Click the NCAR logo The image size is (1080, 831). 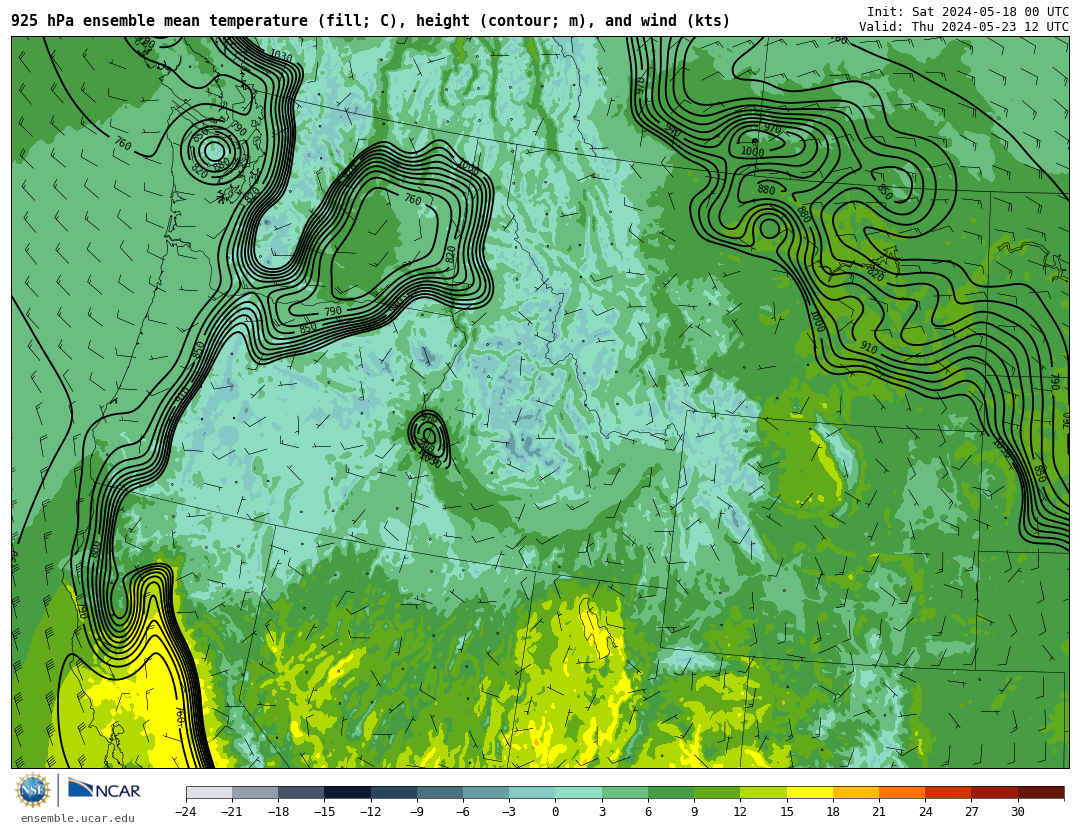point(104,790)
